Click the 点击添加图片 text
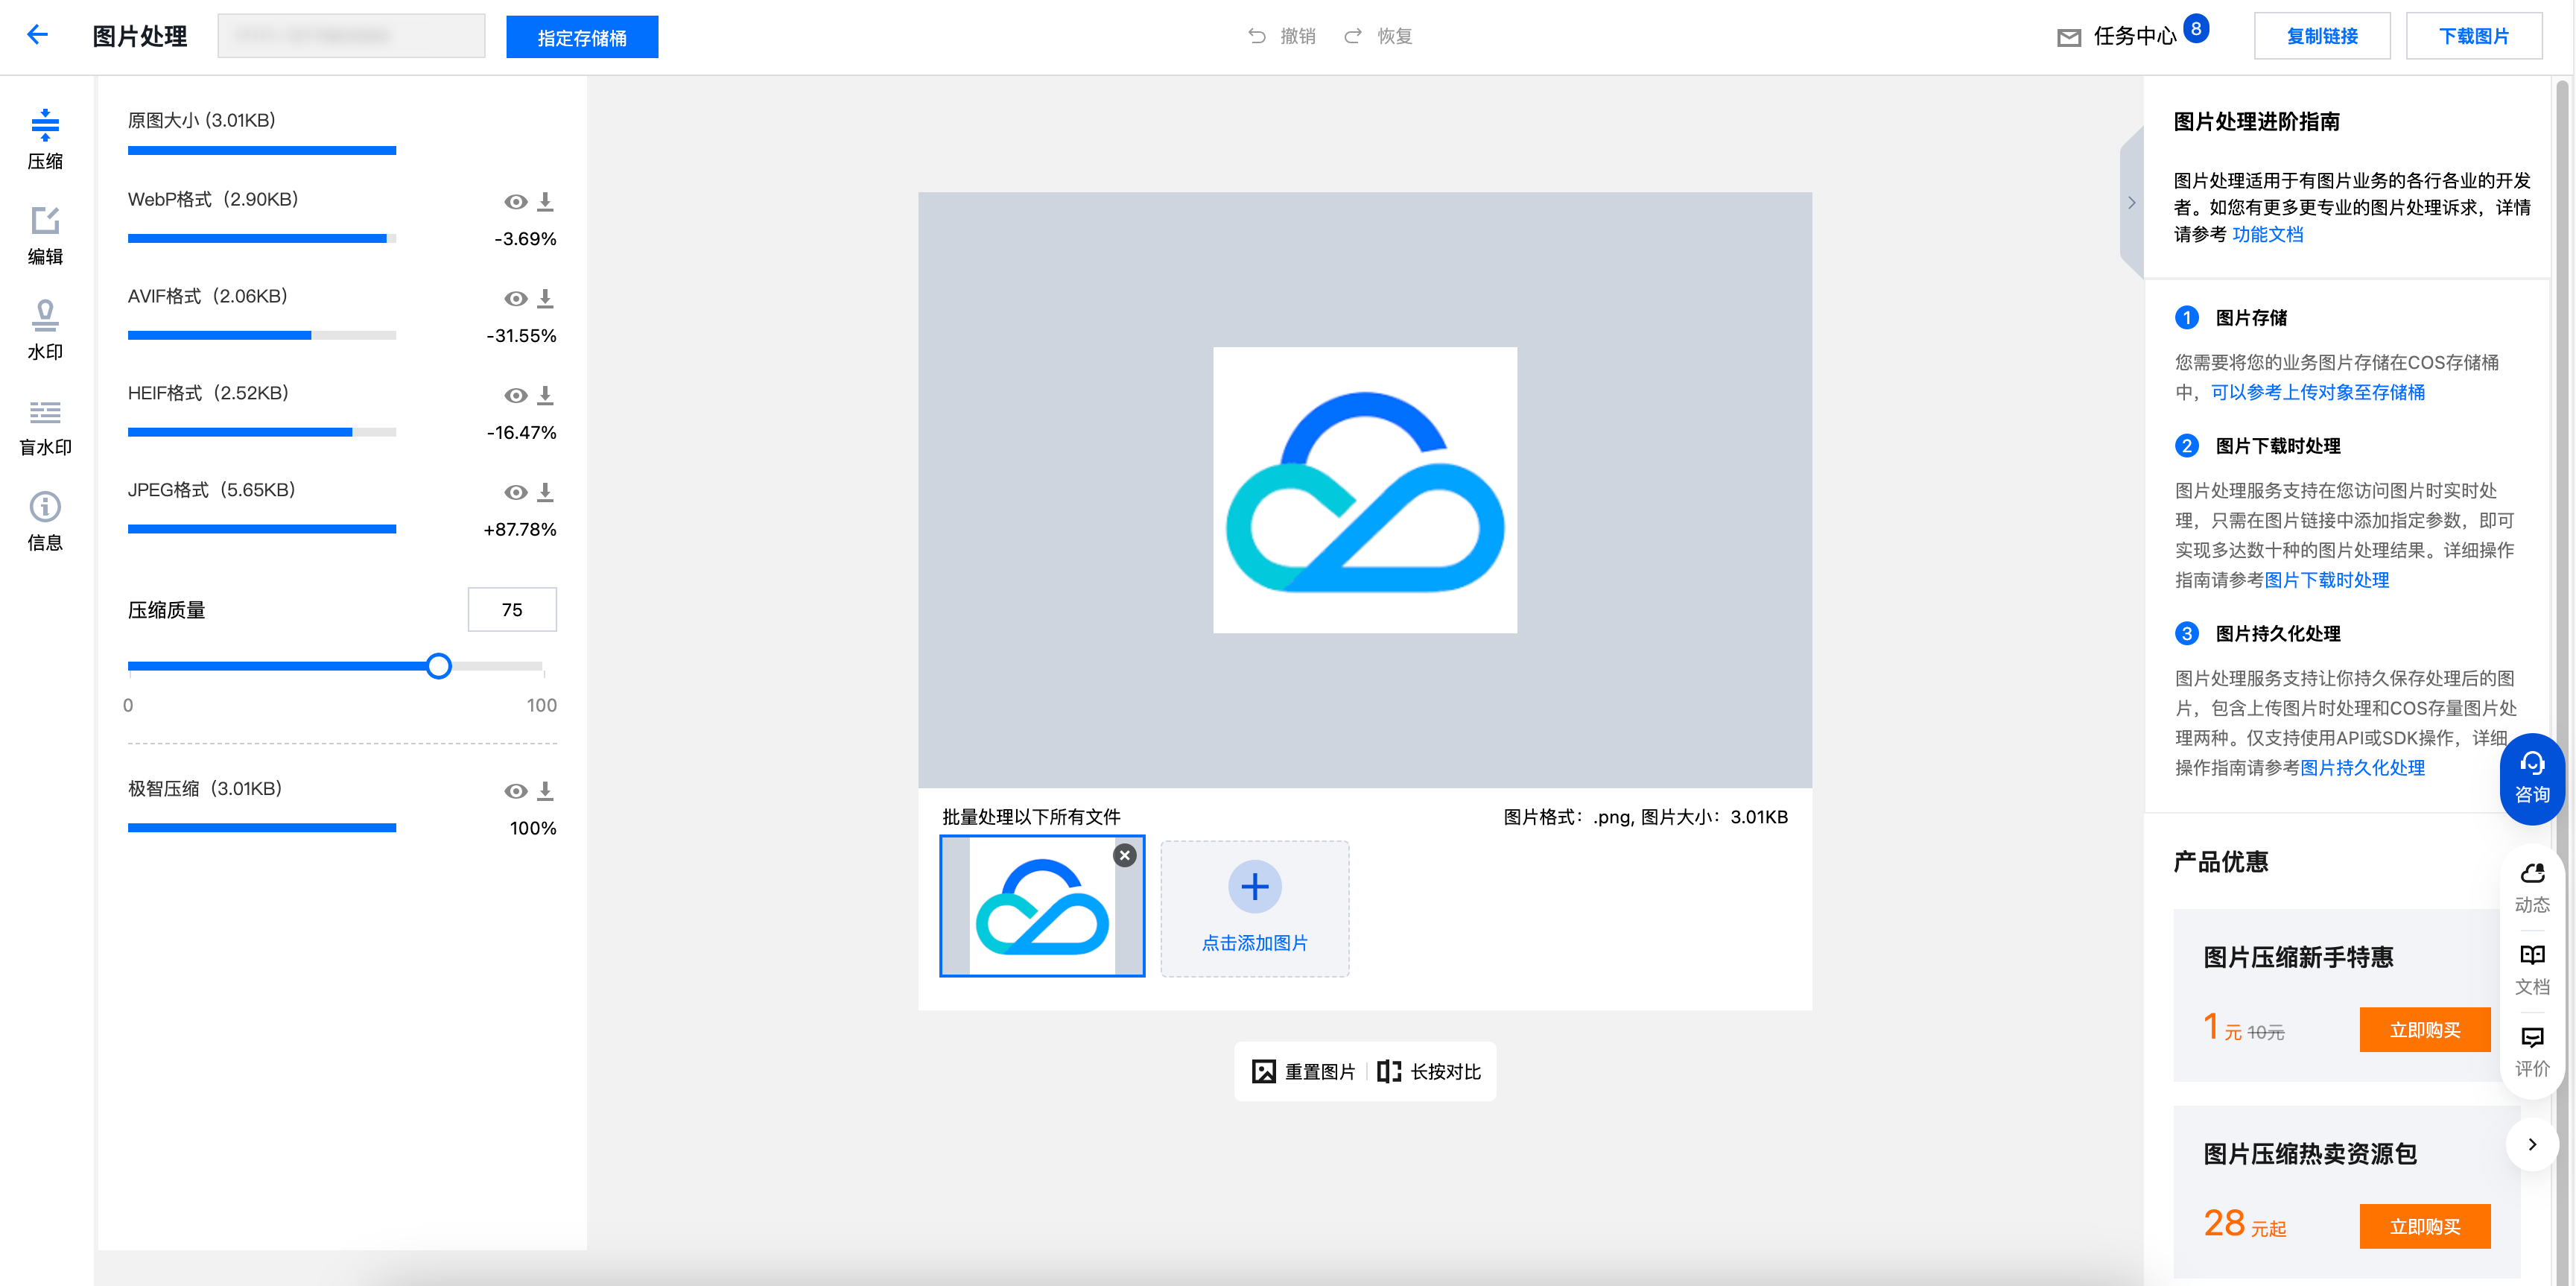Screen dimensions: 2576x1286 (1255, 943)
